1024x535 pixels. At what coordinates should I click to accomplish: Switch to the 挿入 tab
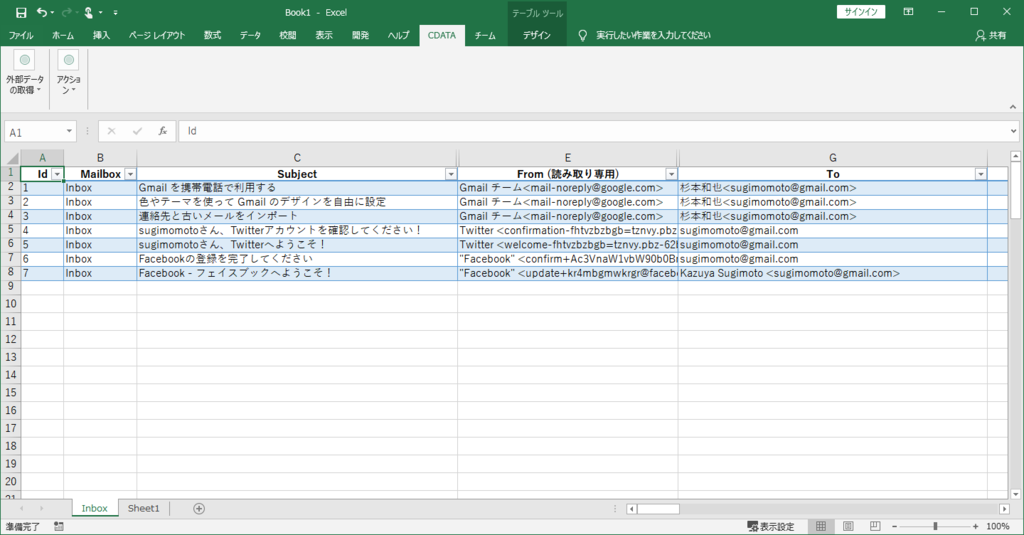pyautogui.click(x=101, y=35)
